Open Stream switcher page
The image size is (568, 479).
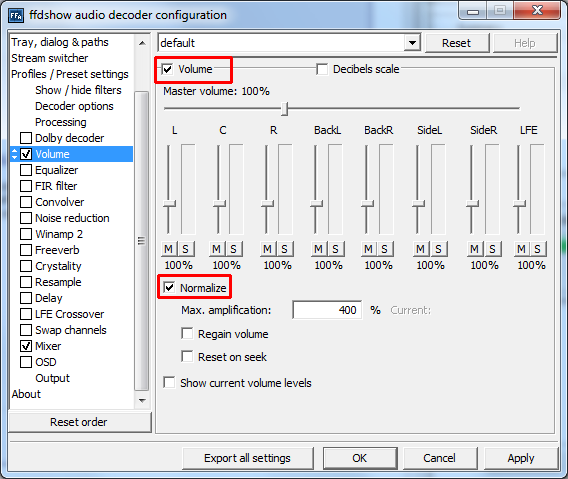(50, 58)
